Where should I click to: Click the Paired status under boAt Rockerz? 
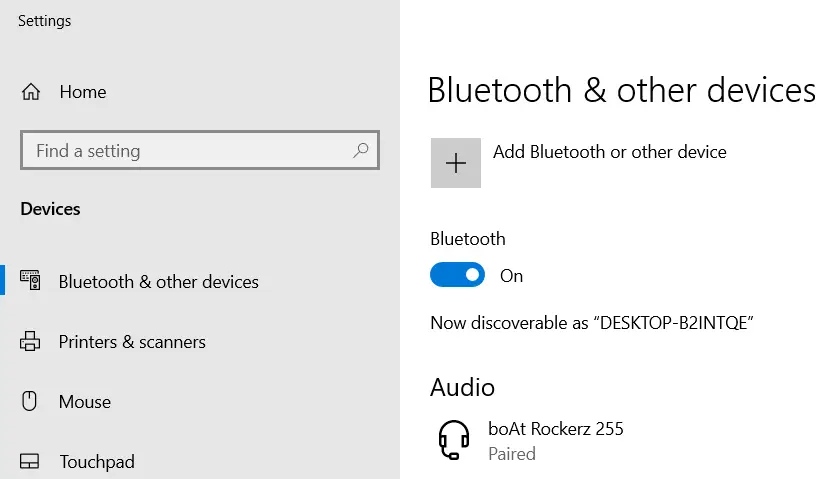[x=512, y=454]
